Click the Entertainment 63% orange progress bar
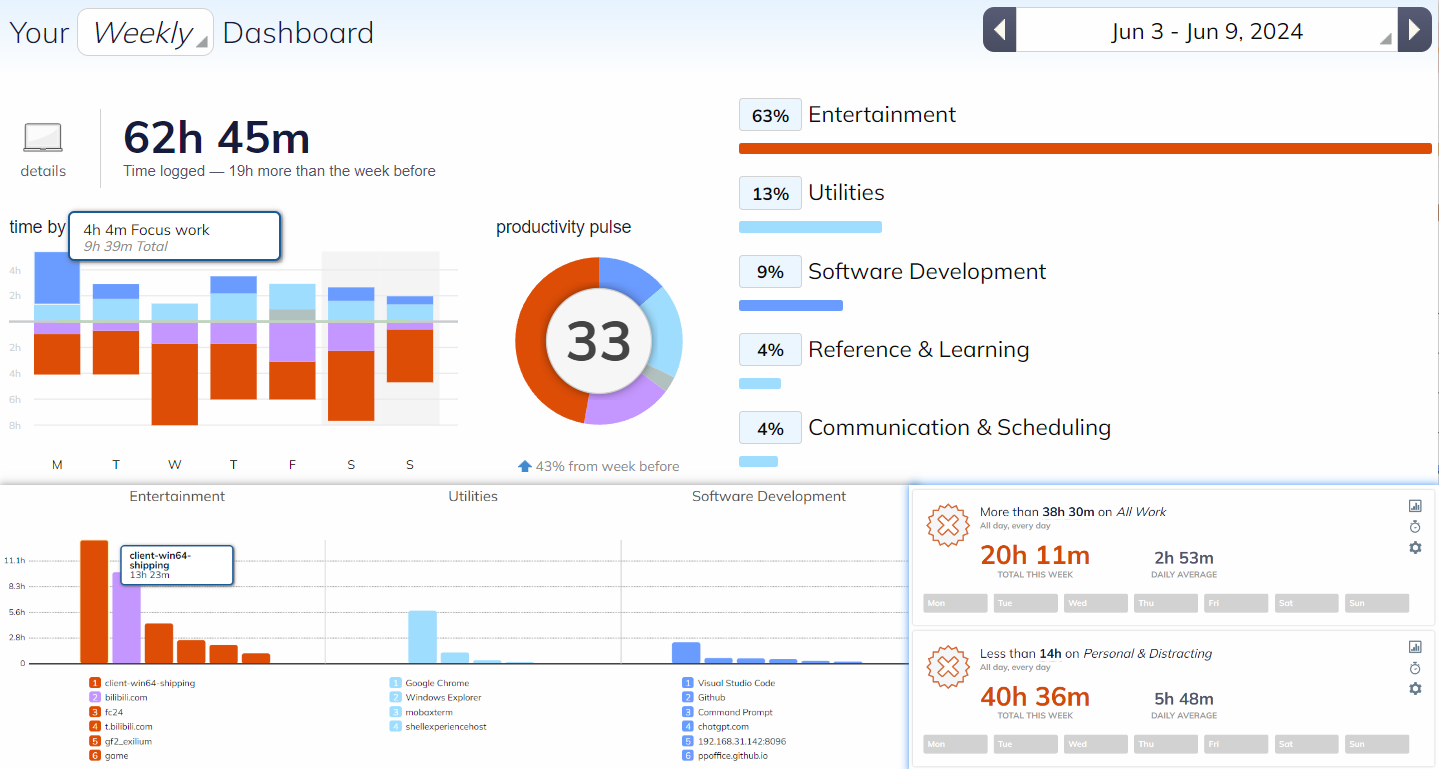Image resolution: width=1439 pixels, height=769 pixels. pyautogui.click(x=1085, y=149)
